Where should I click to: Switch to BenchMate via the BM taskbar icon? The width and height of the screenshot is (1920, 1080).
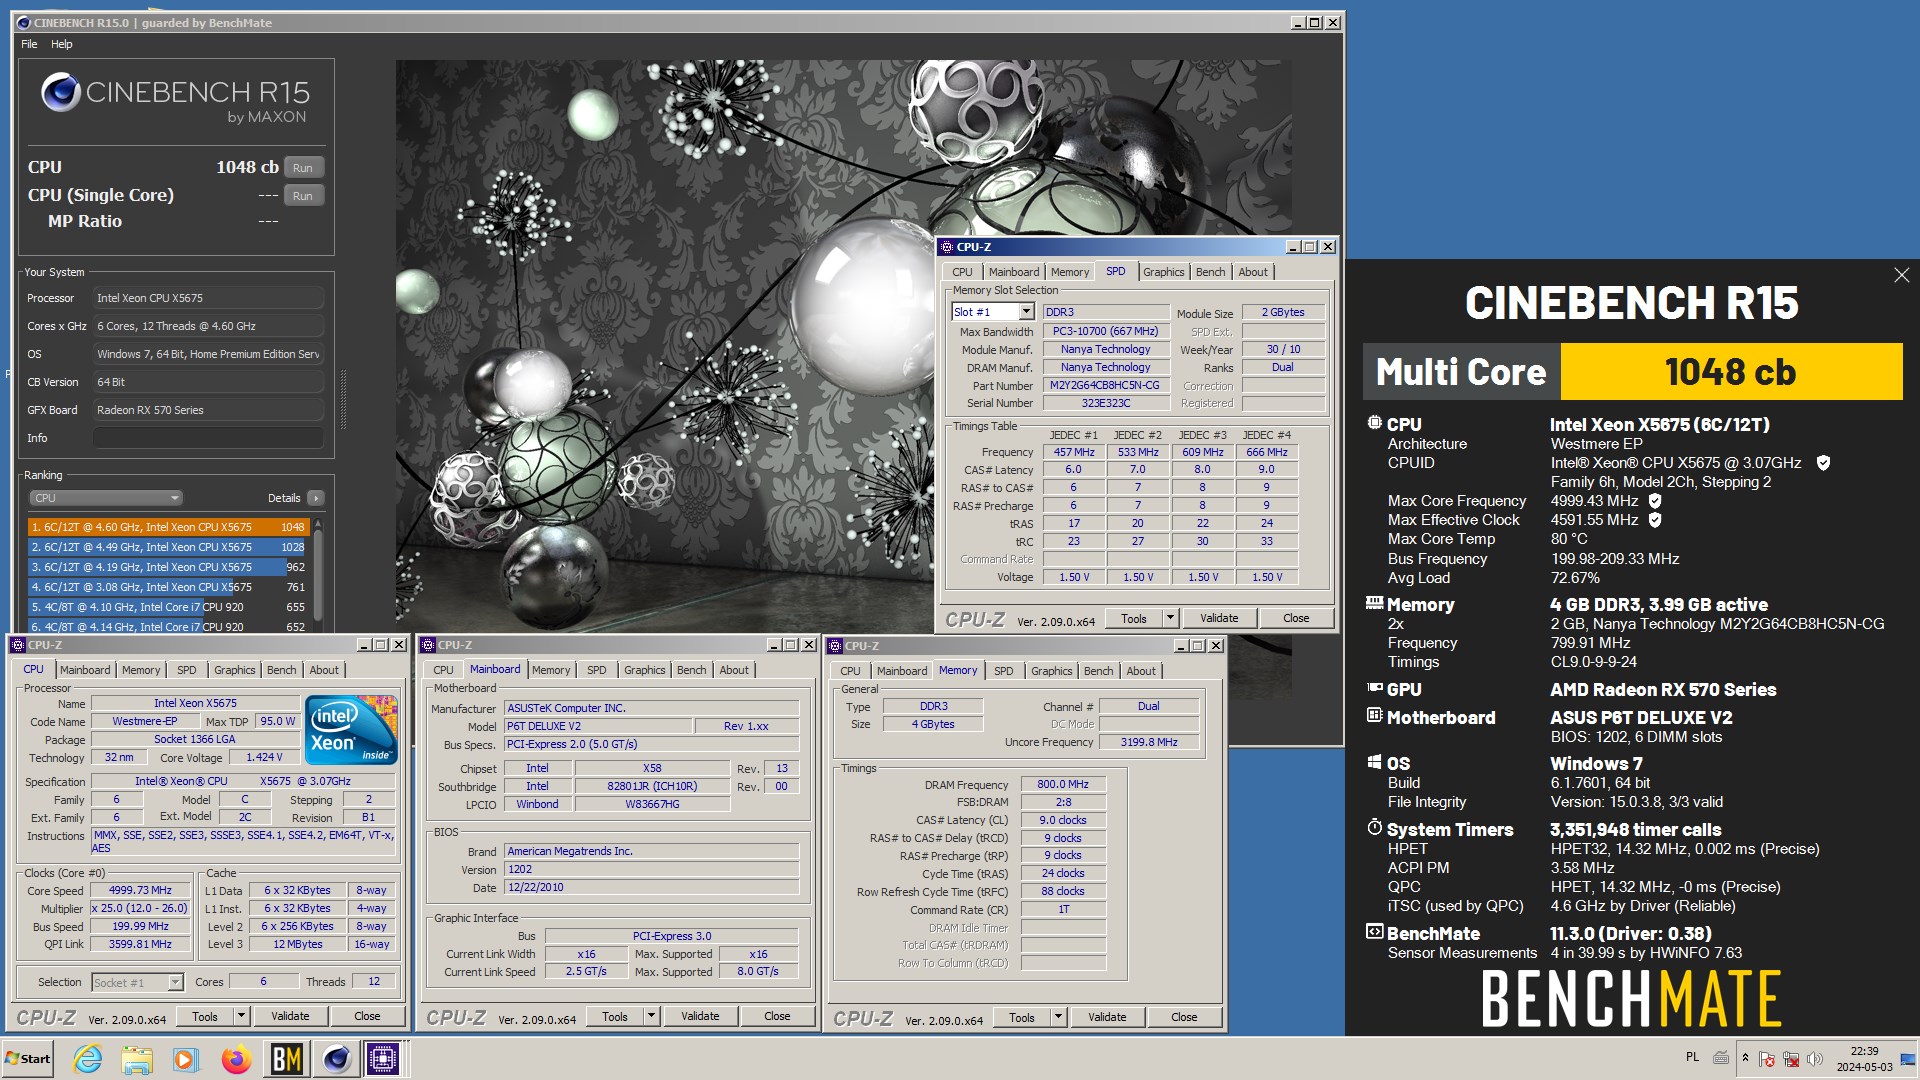click(286, 1059)
